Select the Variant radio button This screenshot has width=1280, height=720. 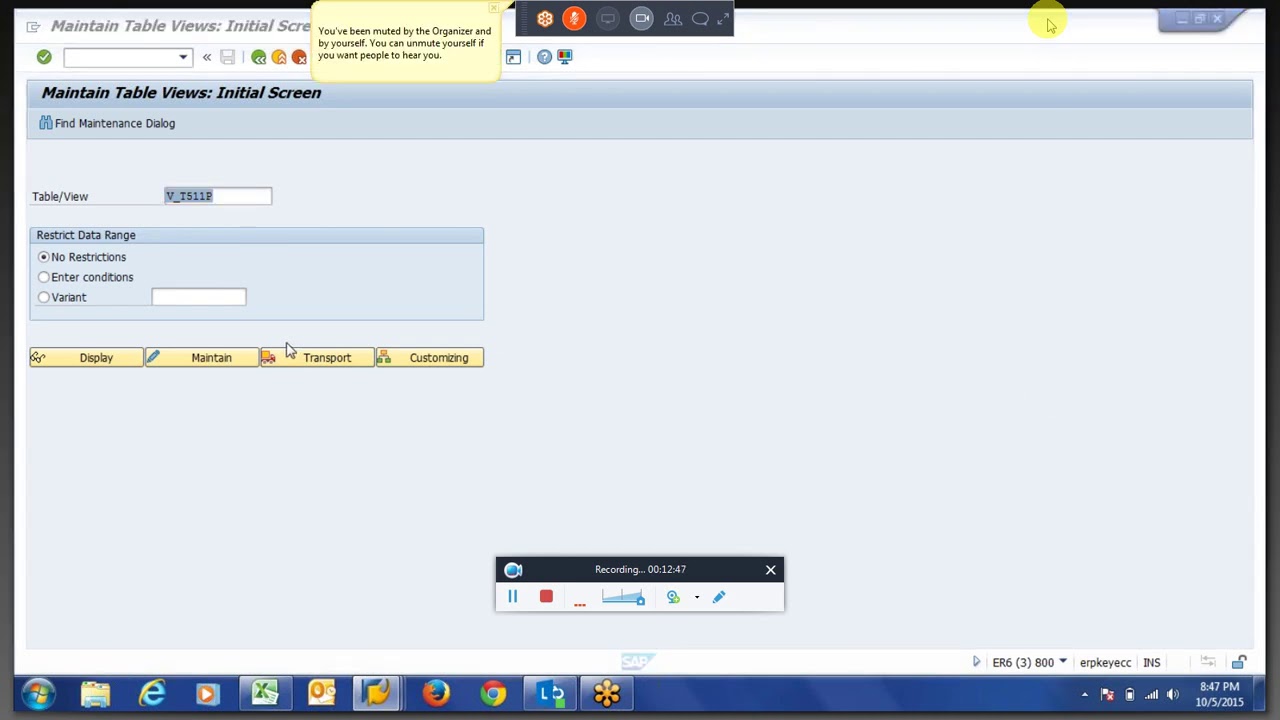coord(44,297)
